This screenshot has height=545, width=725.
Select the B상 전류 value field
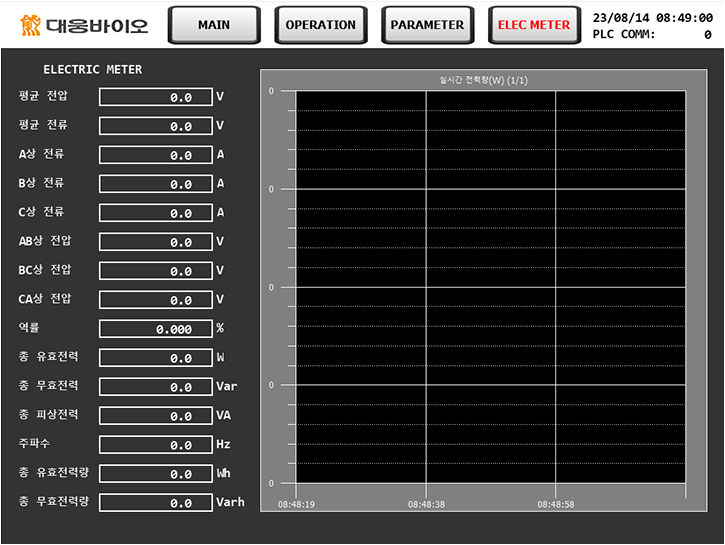click(156, 184)
